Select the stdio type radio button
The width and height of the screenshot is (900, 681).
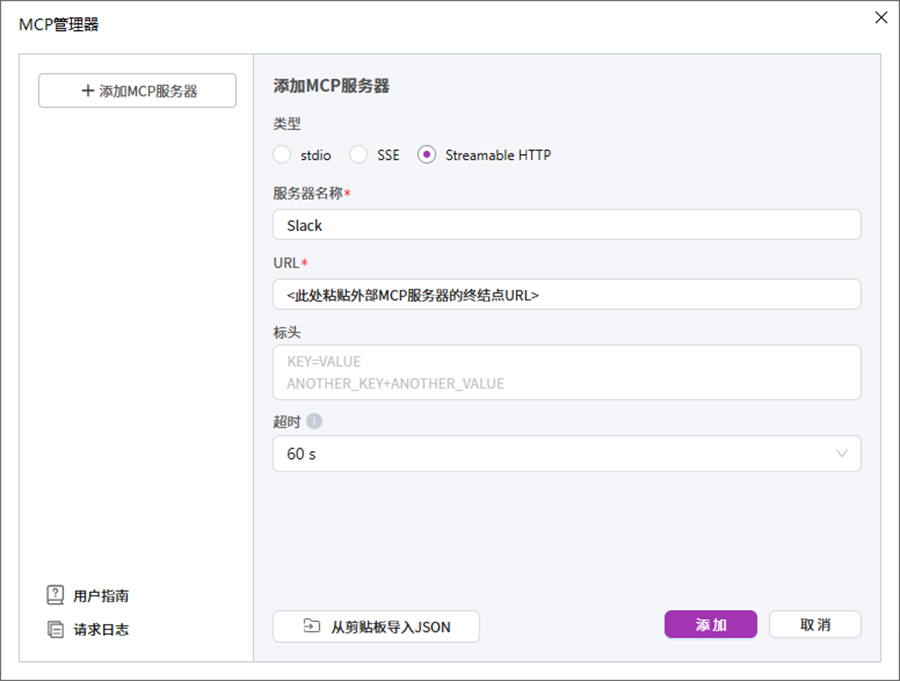click(282, 155)
